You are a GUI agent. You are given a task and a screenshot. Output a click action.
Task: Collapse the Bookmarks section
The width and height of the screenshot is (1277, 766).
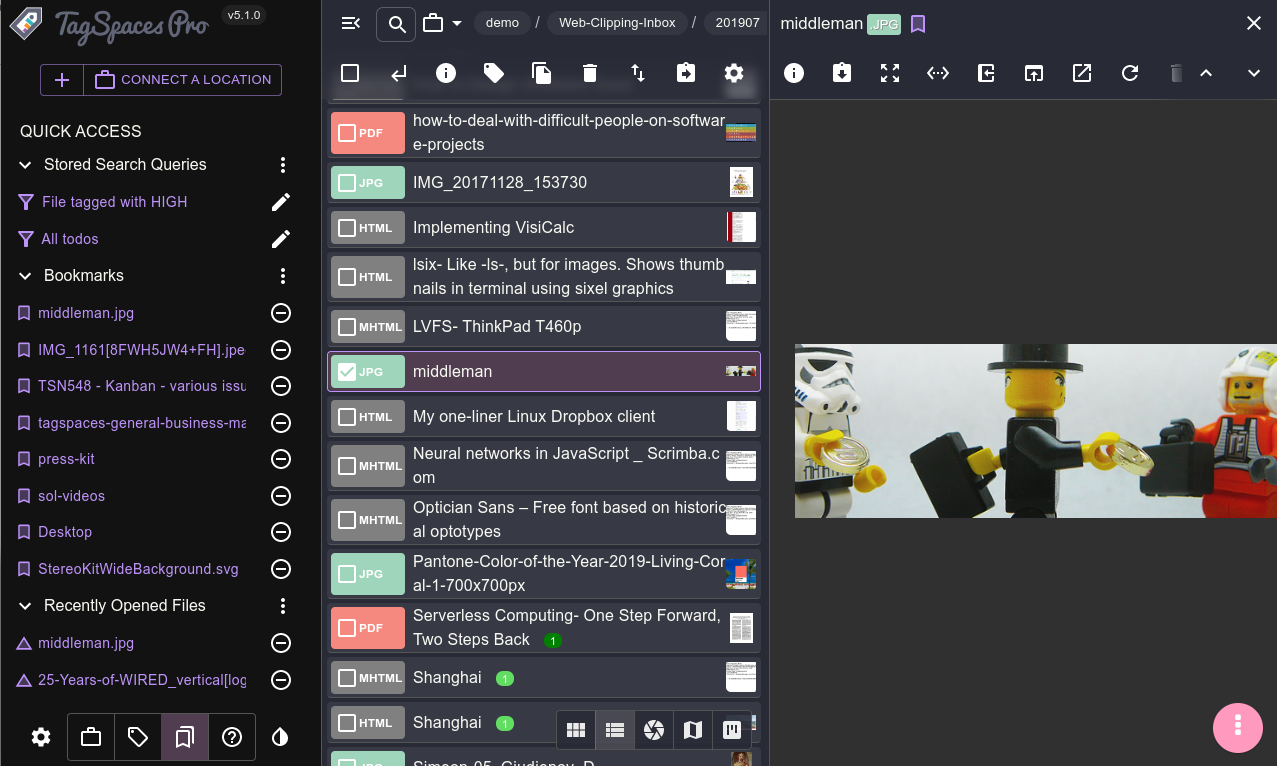(26, 276)
